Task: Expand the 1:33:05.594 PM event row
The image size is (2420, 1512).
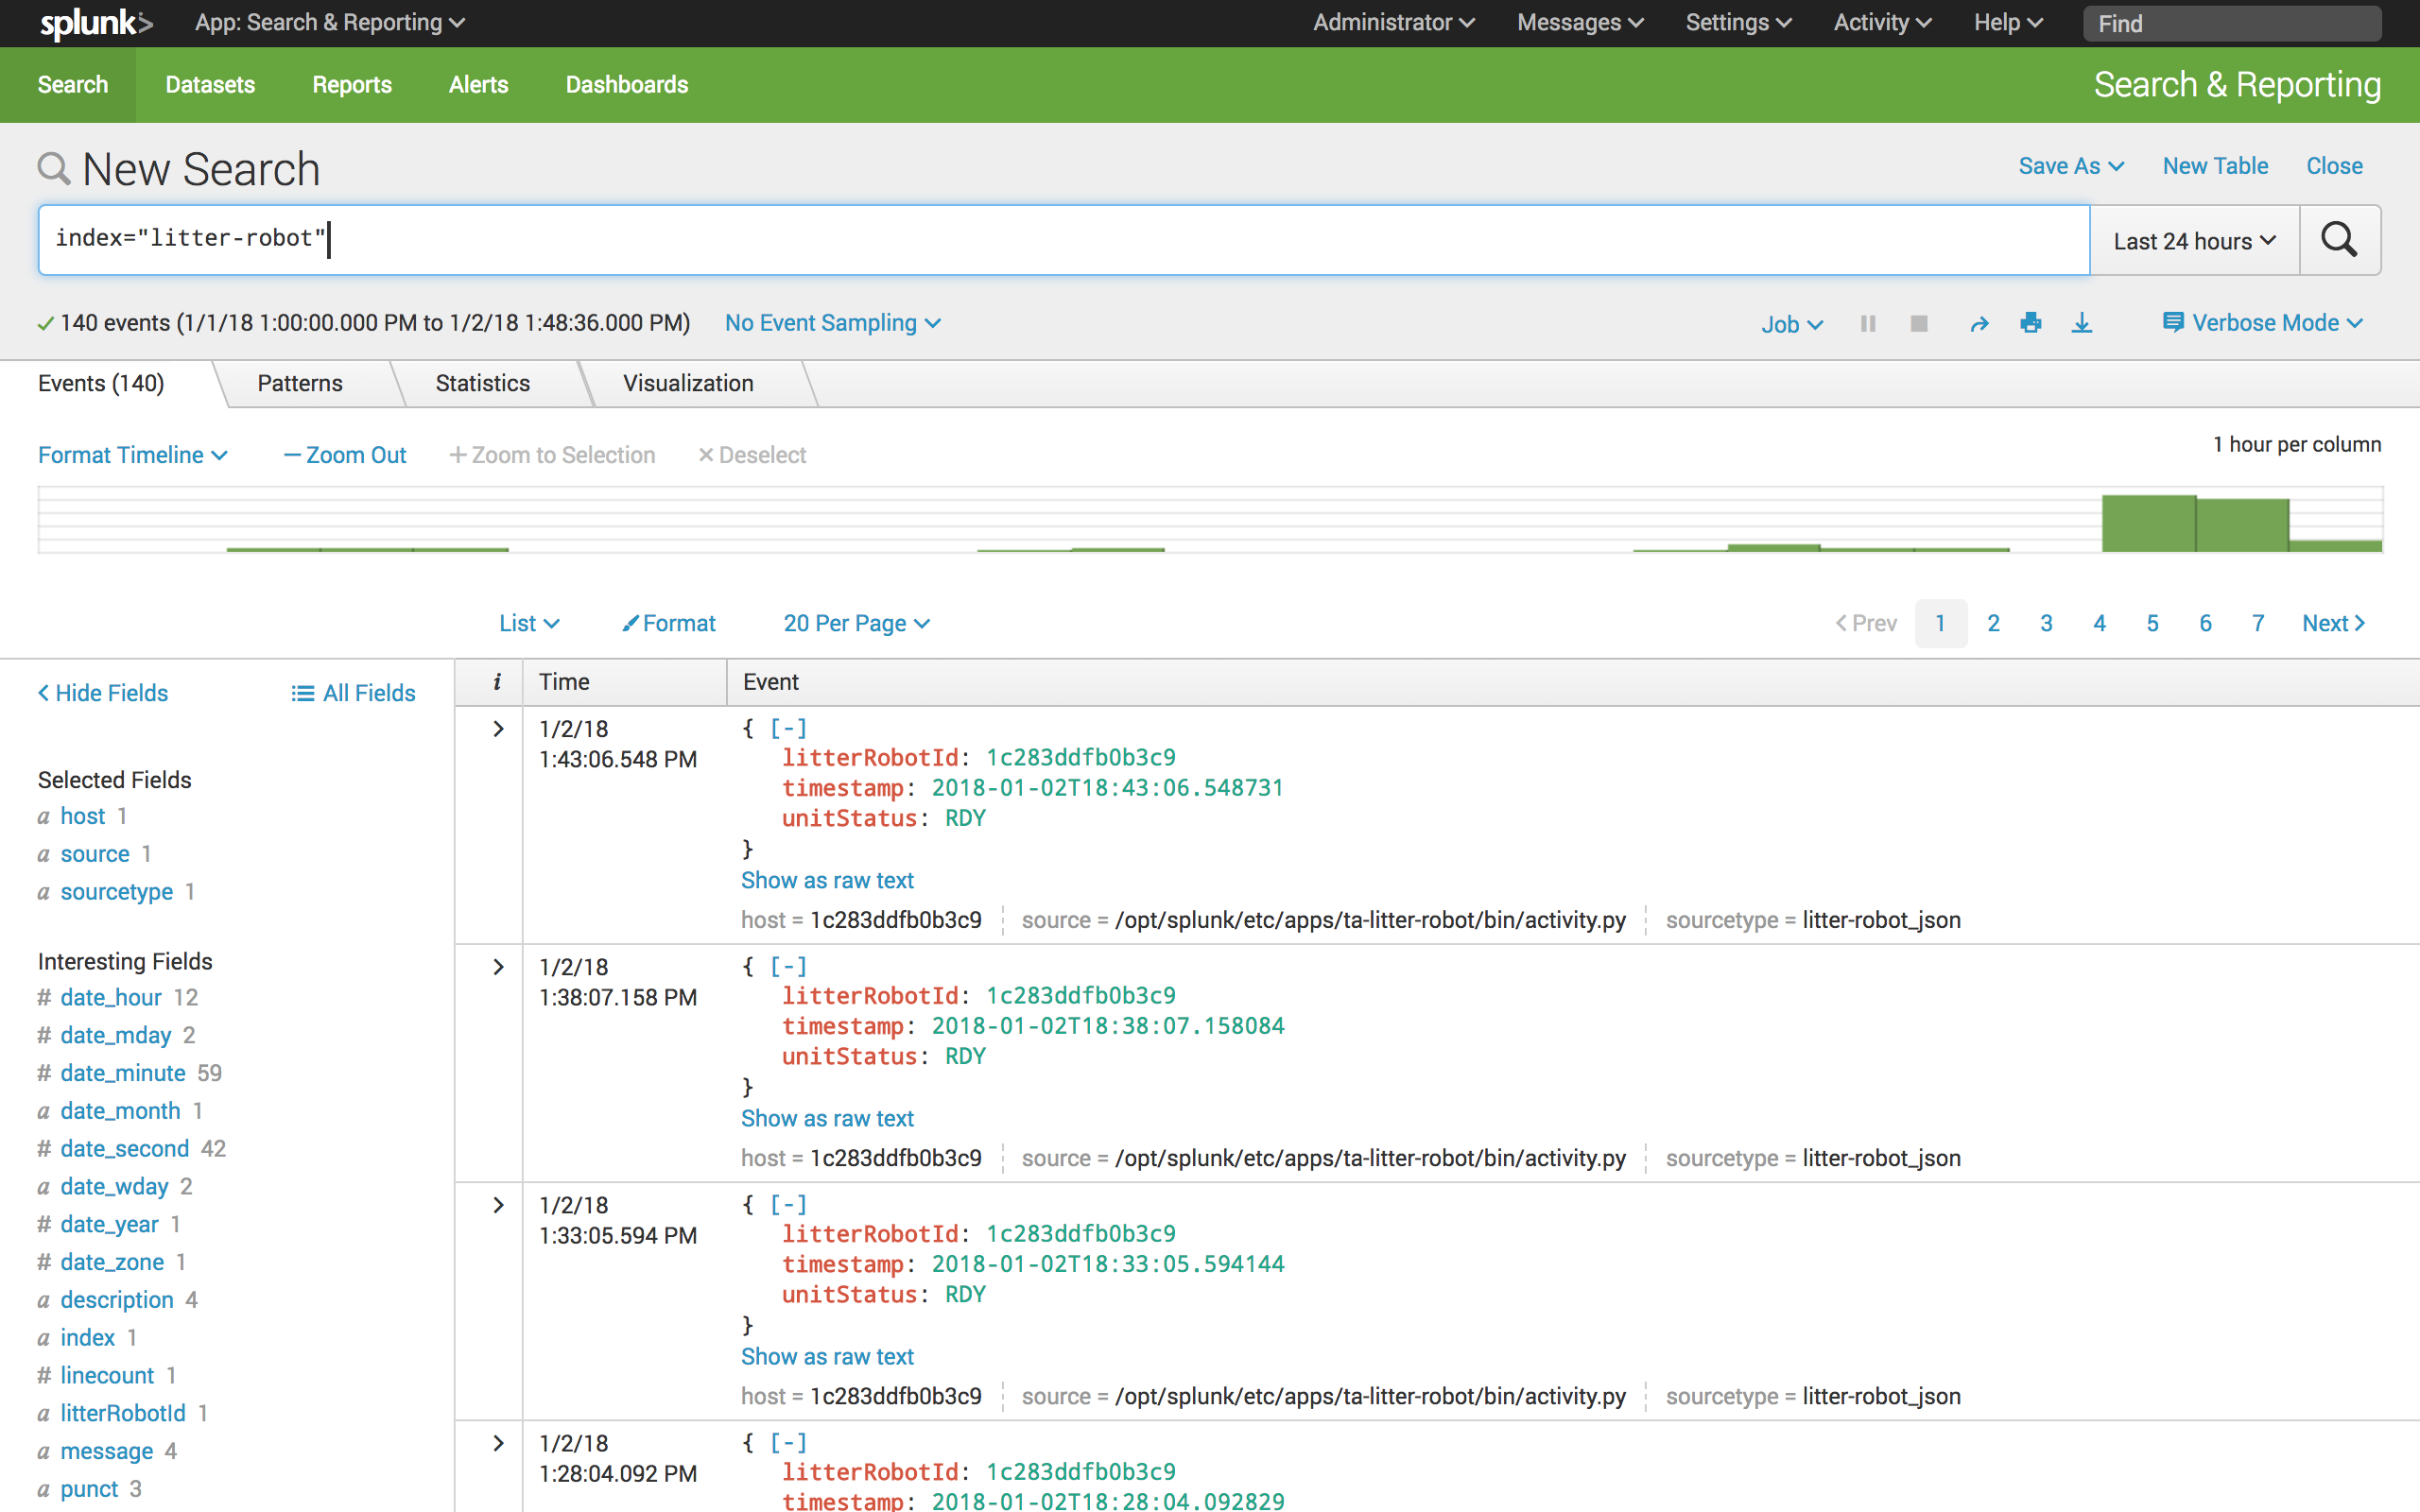Action: click(x=498, y=1205)
